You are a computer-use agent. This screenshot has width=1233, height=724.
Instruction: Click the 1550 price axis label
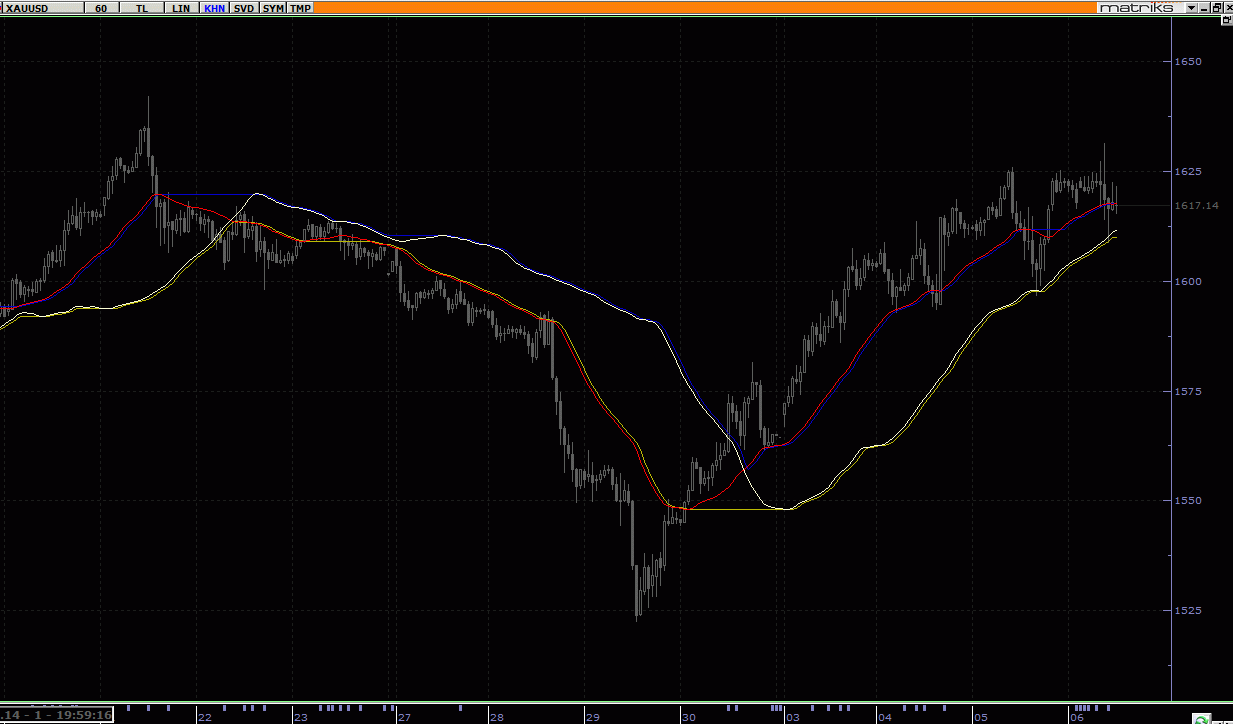point(1187,501)
